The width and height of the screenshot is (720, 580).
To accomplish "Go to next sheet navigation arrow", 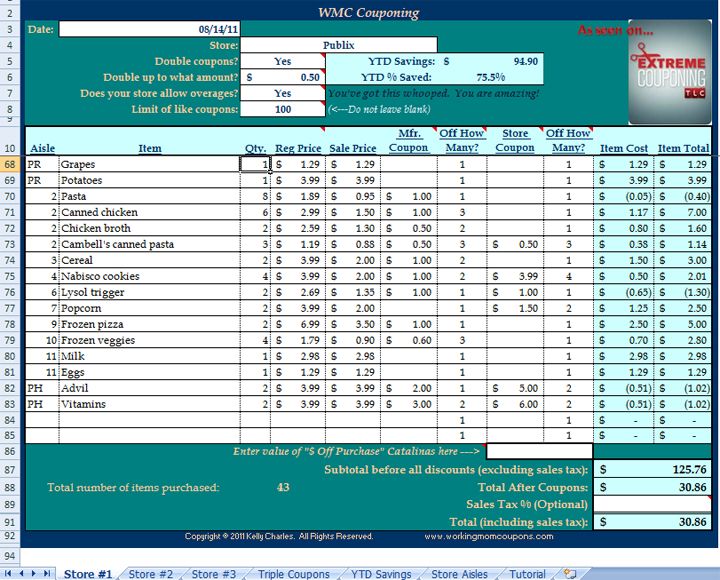I will (x=34, y=573).
